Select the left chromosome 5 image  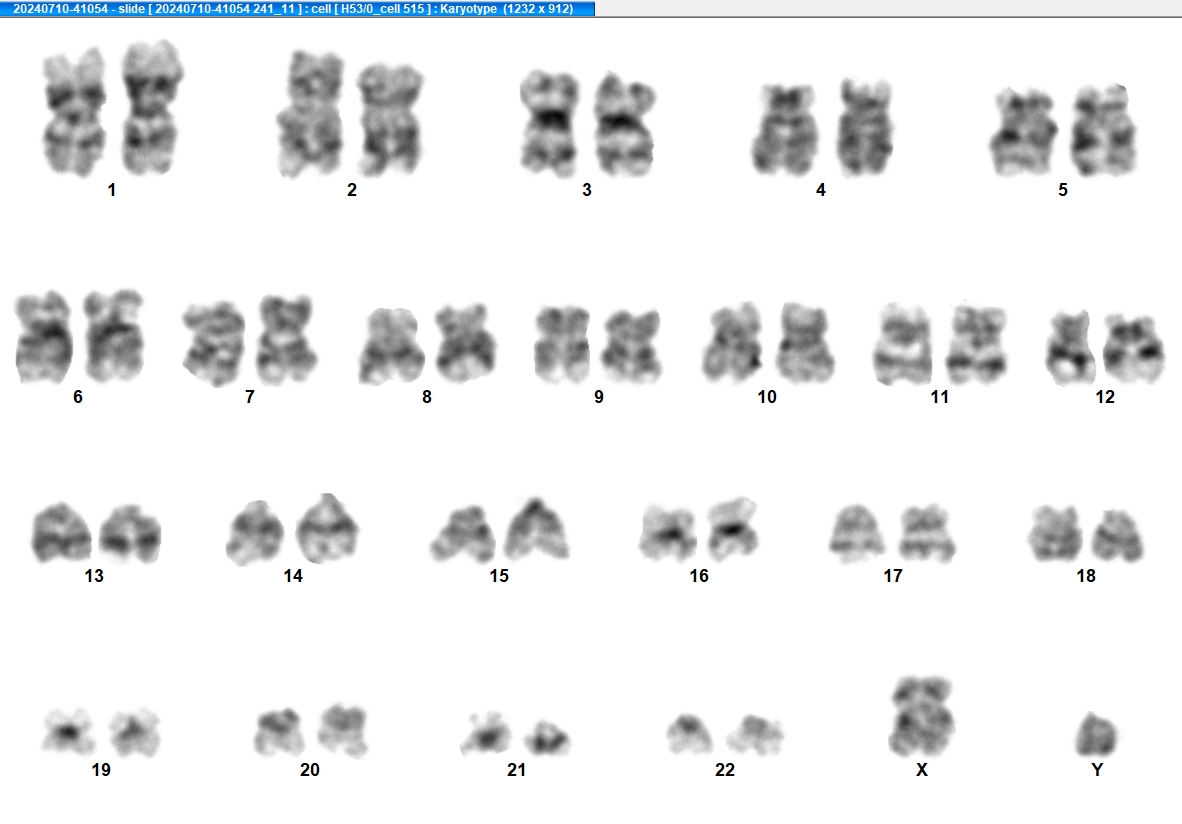click(x=1024, y=132)
